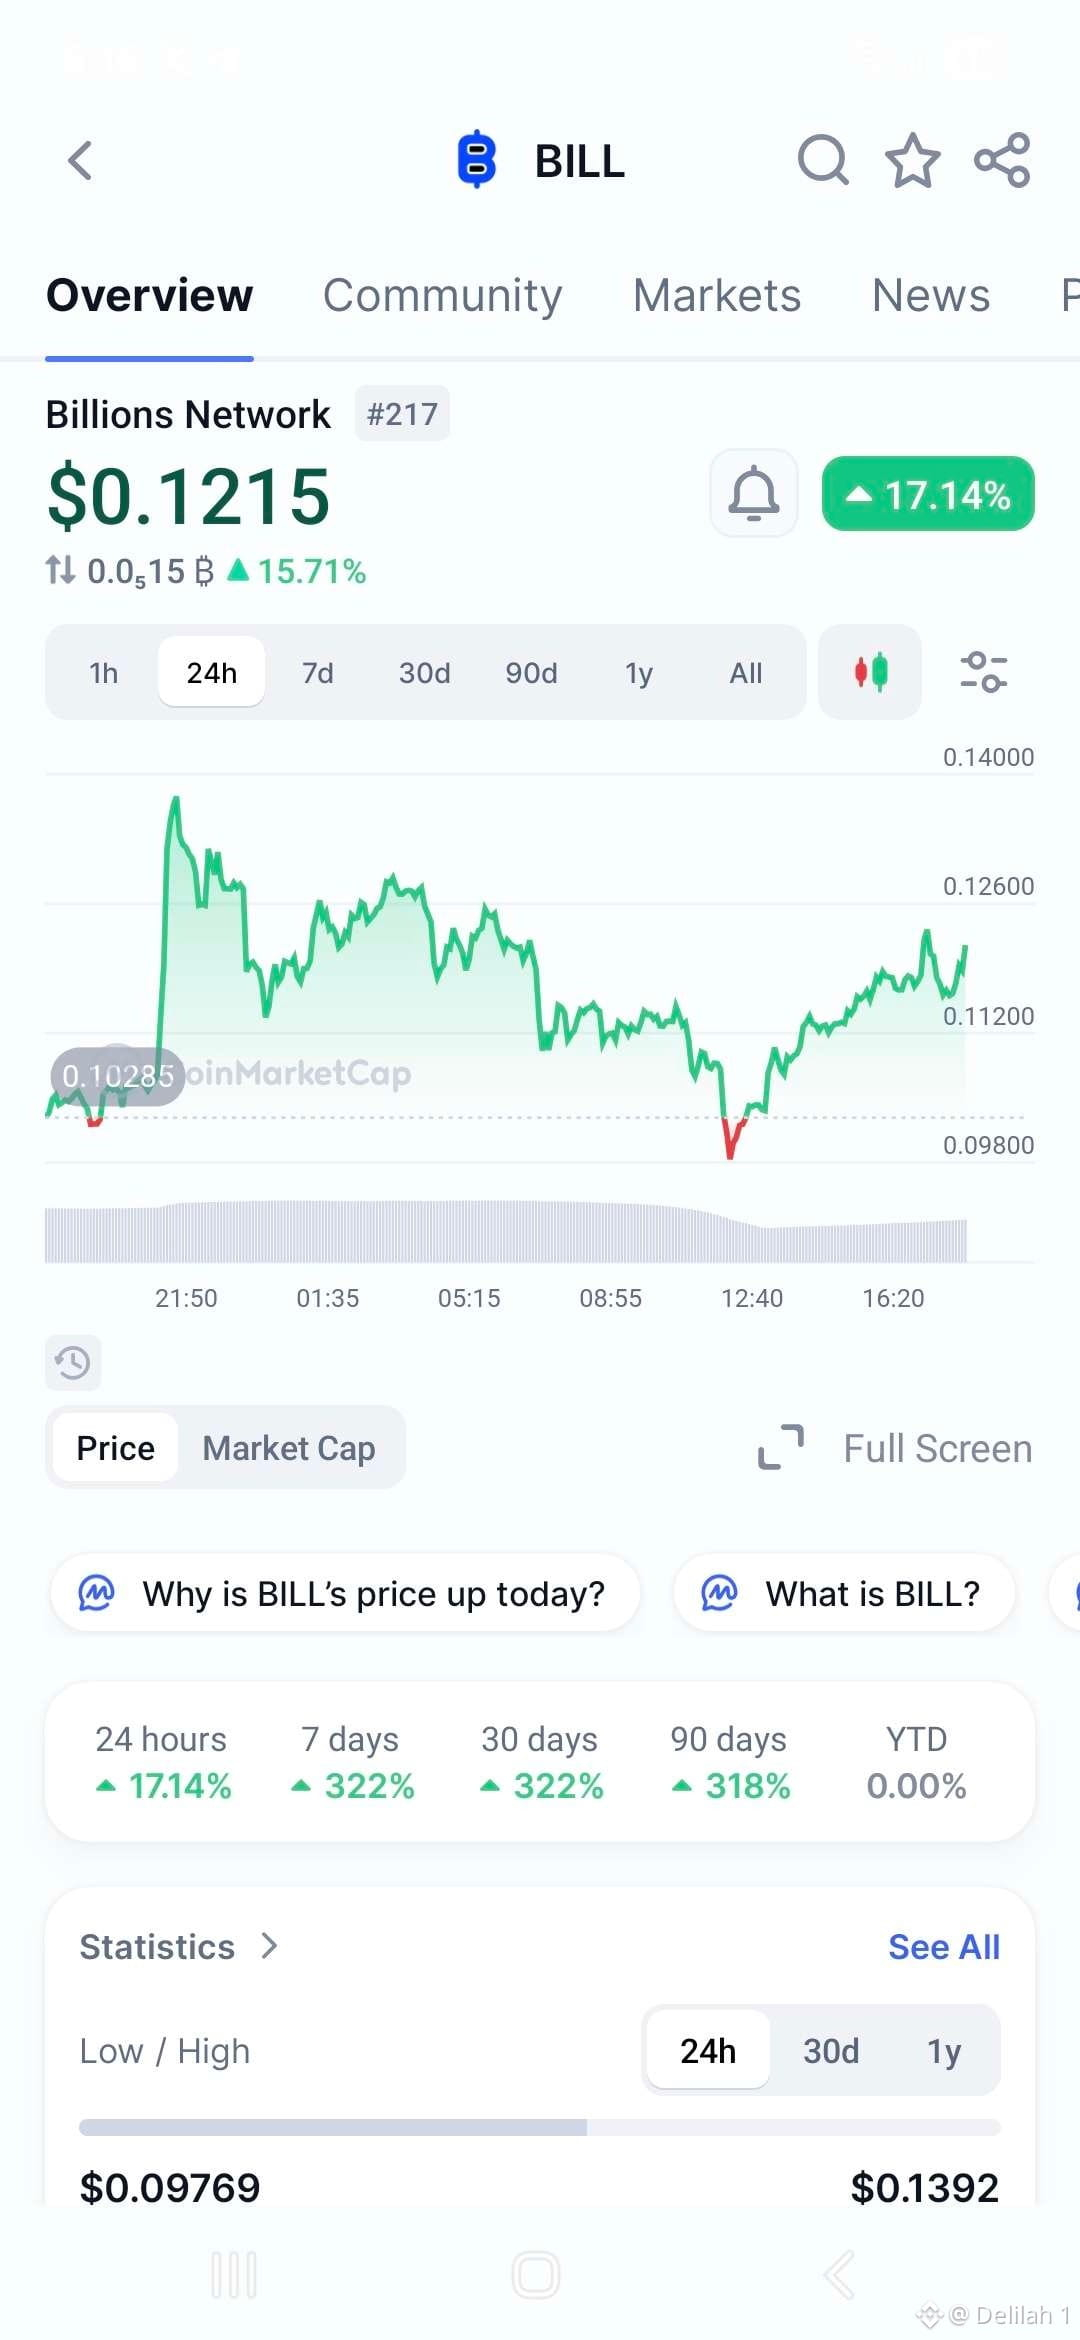Open the Community tab

pos(442,296)
